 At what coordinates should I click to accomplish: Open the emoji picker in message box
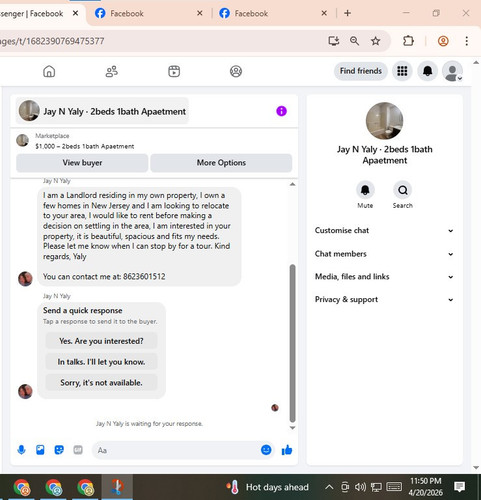pyautogui.click(x=266, y=450)
